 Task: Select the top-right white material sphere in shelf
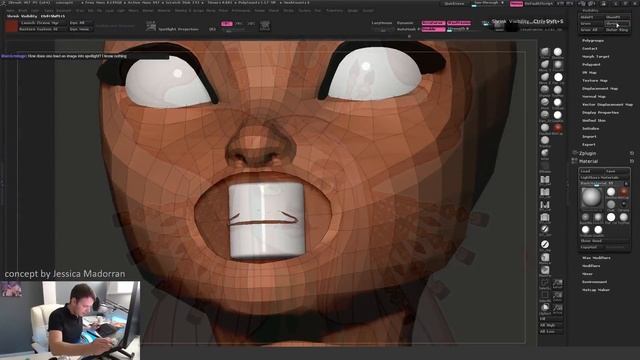pos(558,52)
